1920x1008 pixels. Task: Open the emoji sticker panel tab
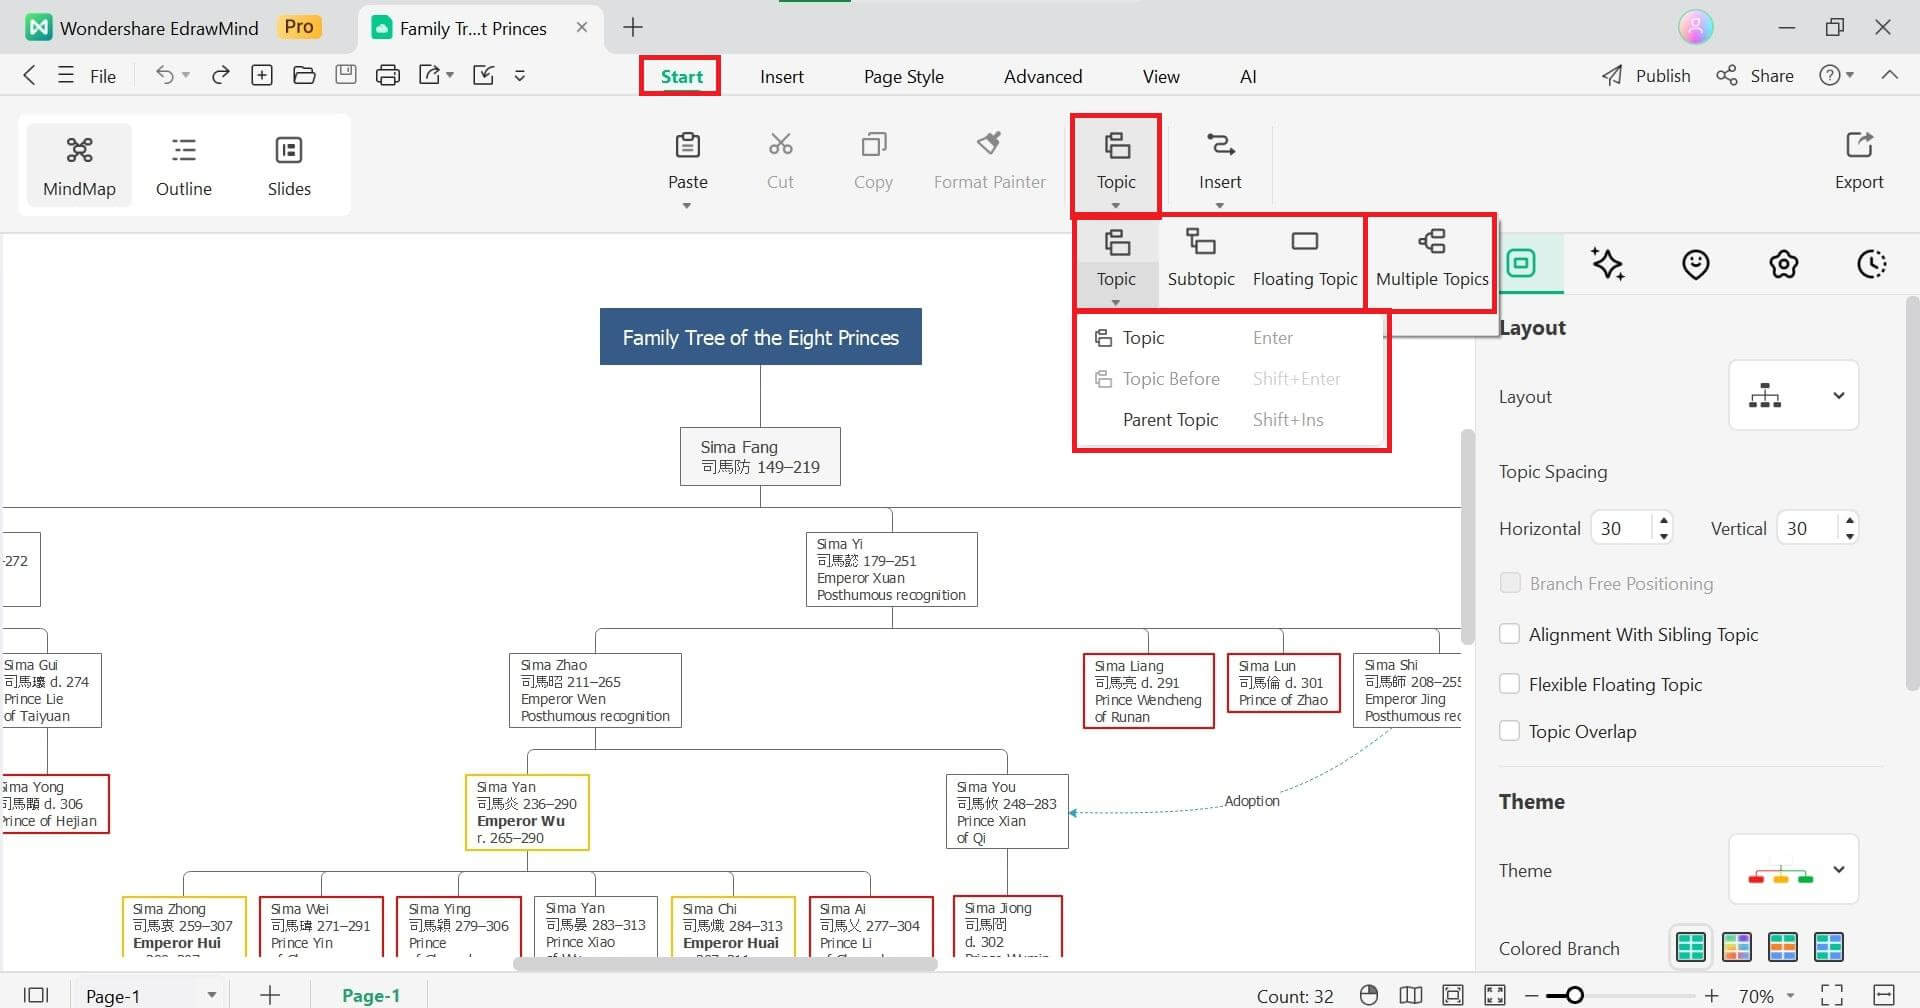(1696, 264)
